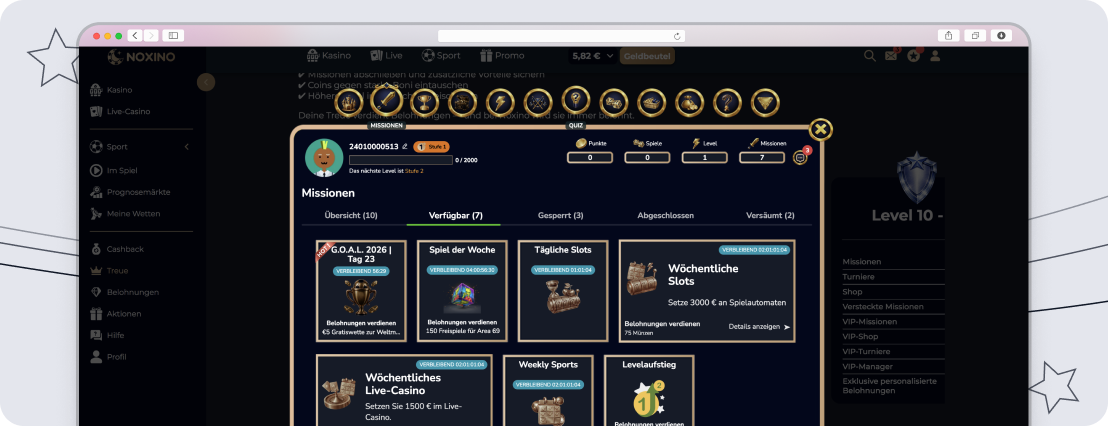
Task: Click the level progress bar 0 / 2000
Action: coord(401,160)
